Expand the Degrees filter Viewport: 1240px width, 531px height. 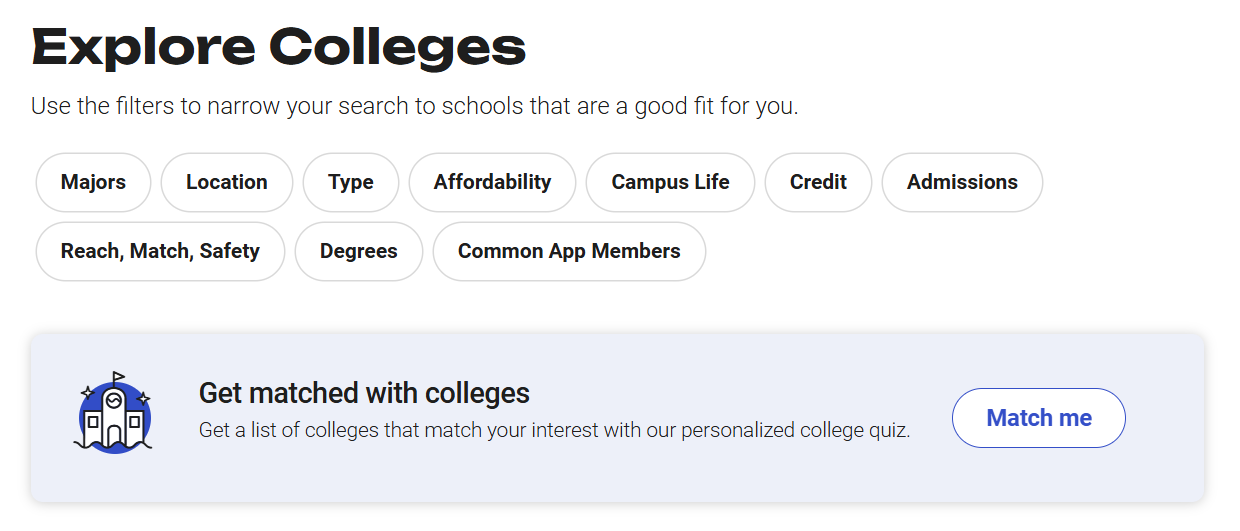pos(359,251)
